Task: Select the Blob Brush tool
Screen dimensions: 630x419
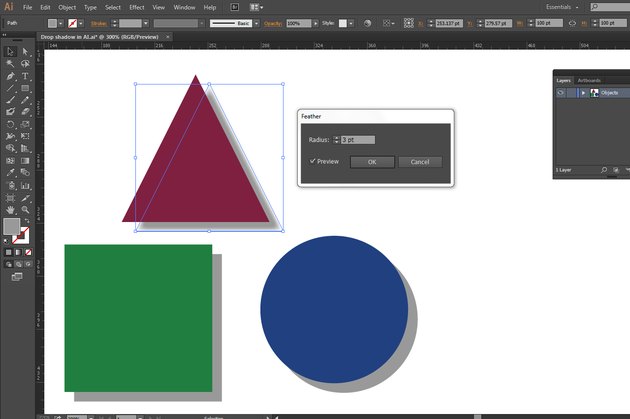Action: (x=10, y=112)
